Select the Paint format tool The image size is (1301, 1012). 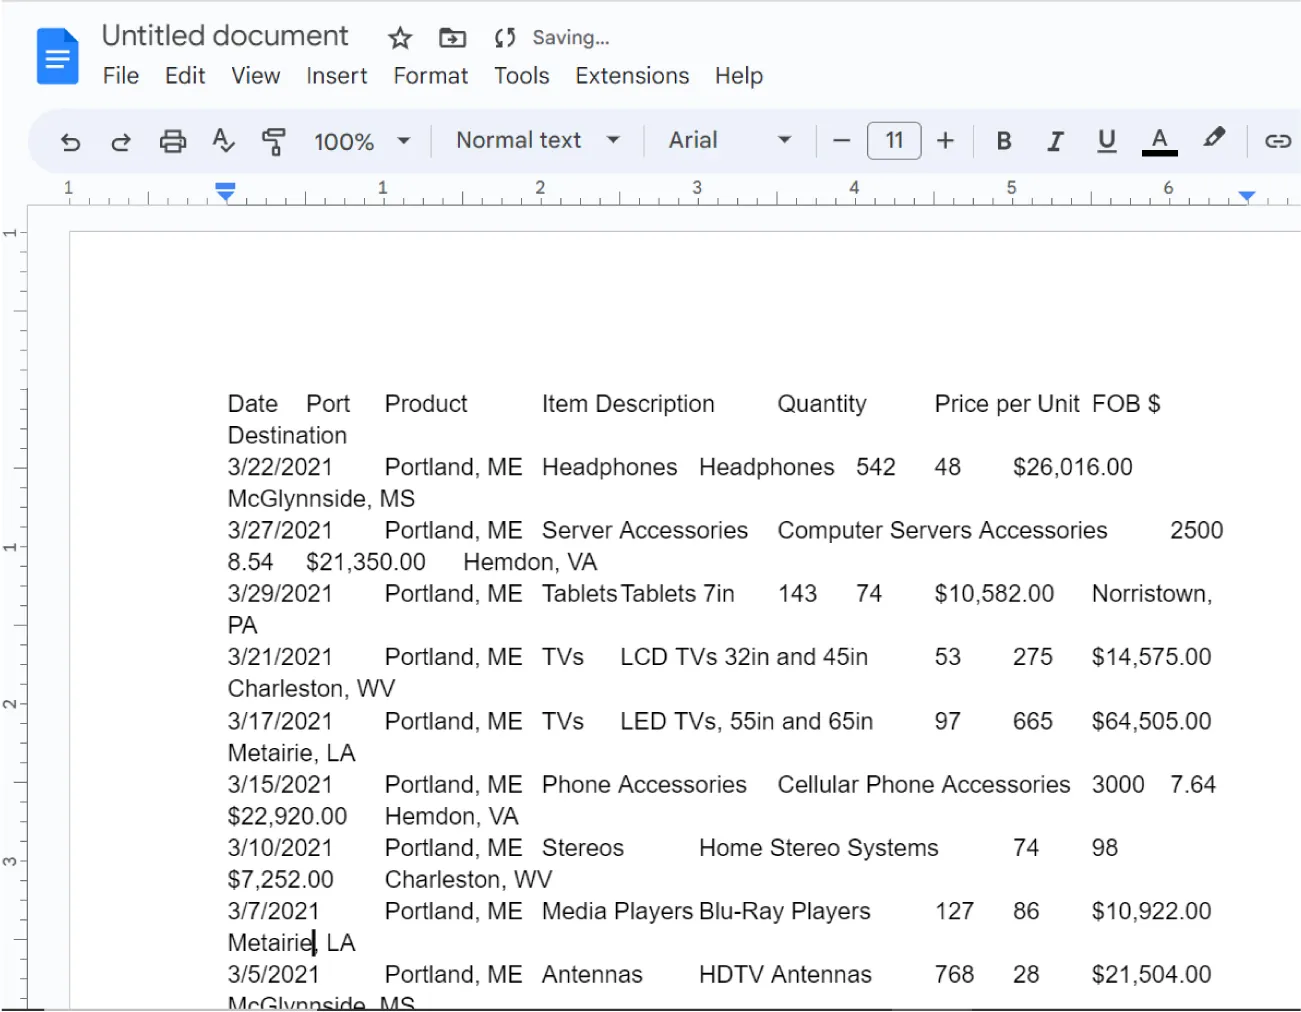point(272,141)
